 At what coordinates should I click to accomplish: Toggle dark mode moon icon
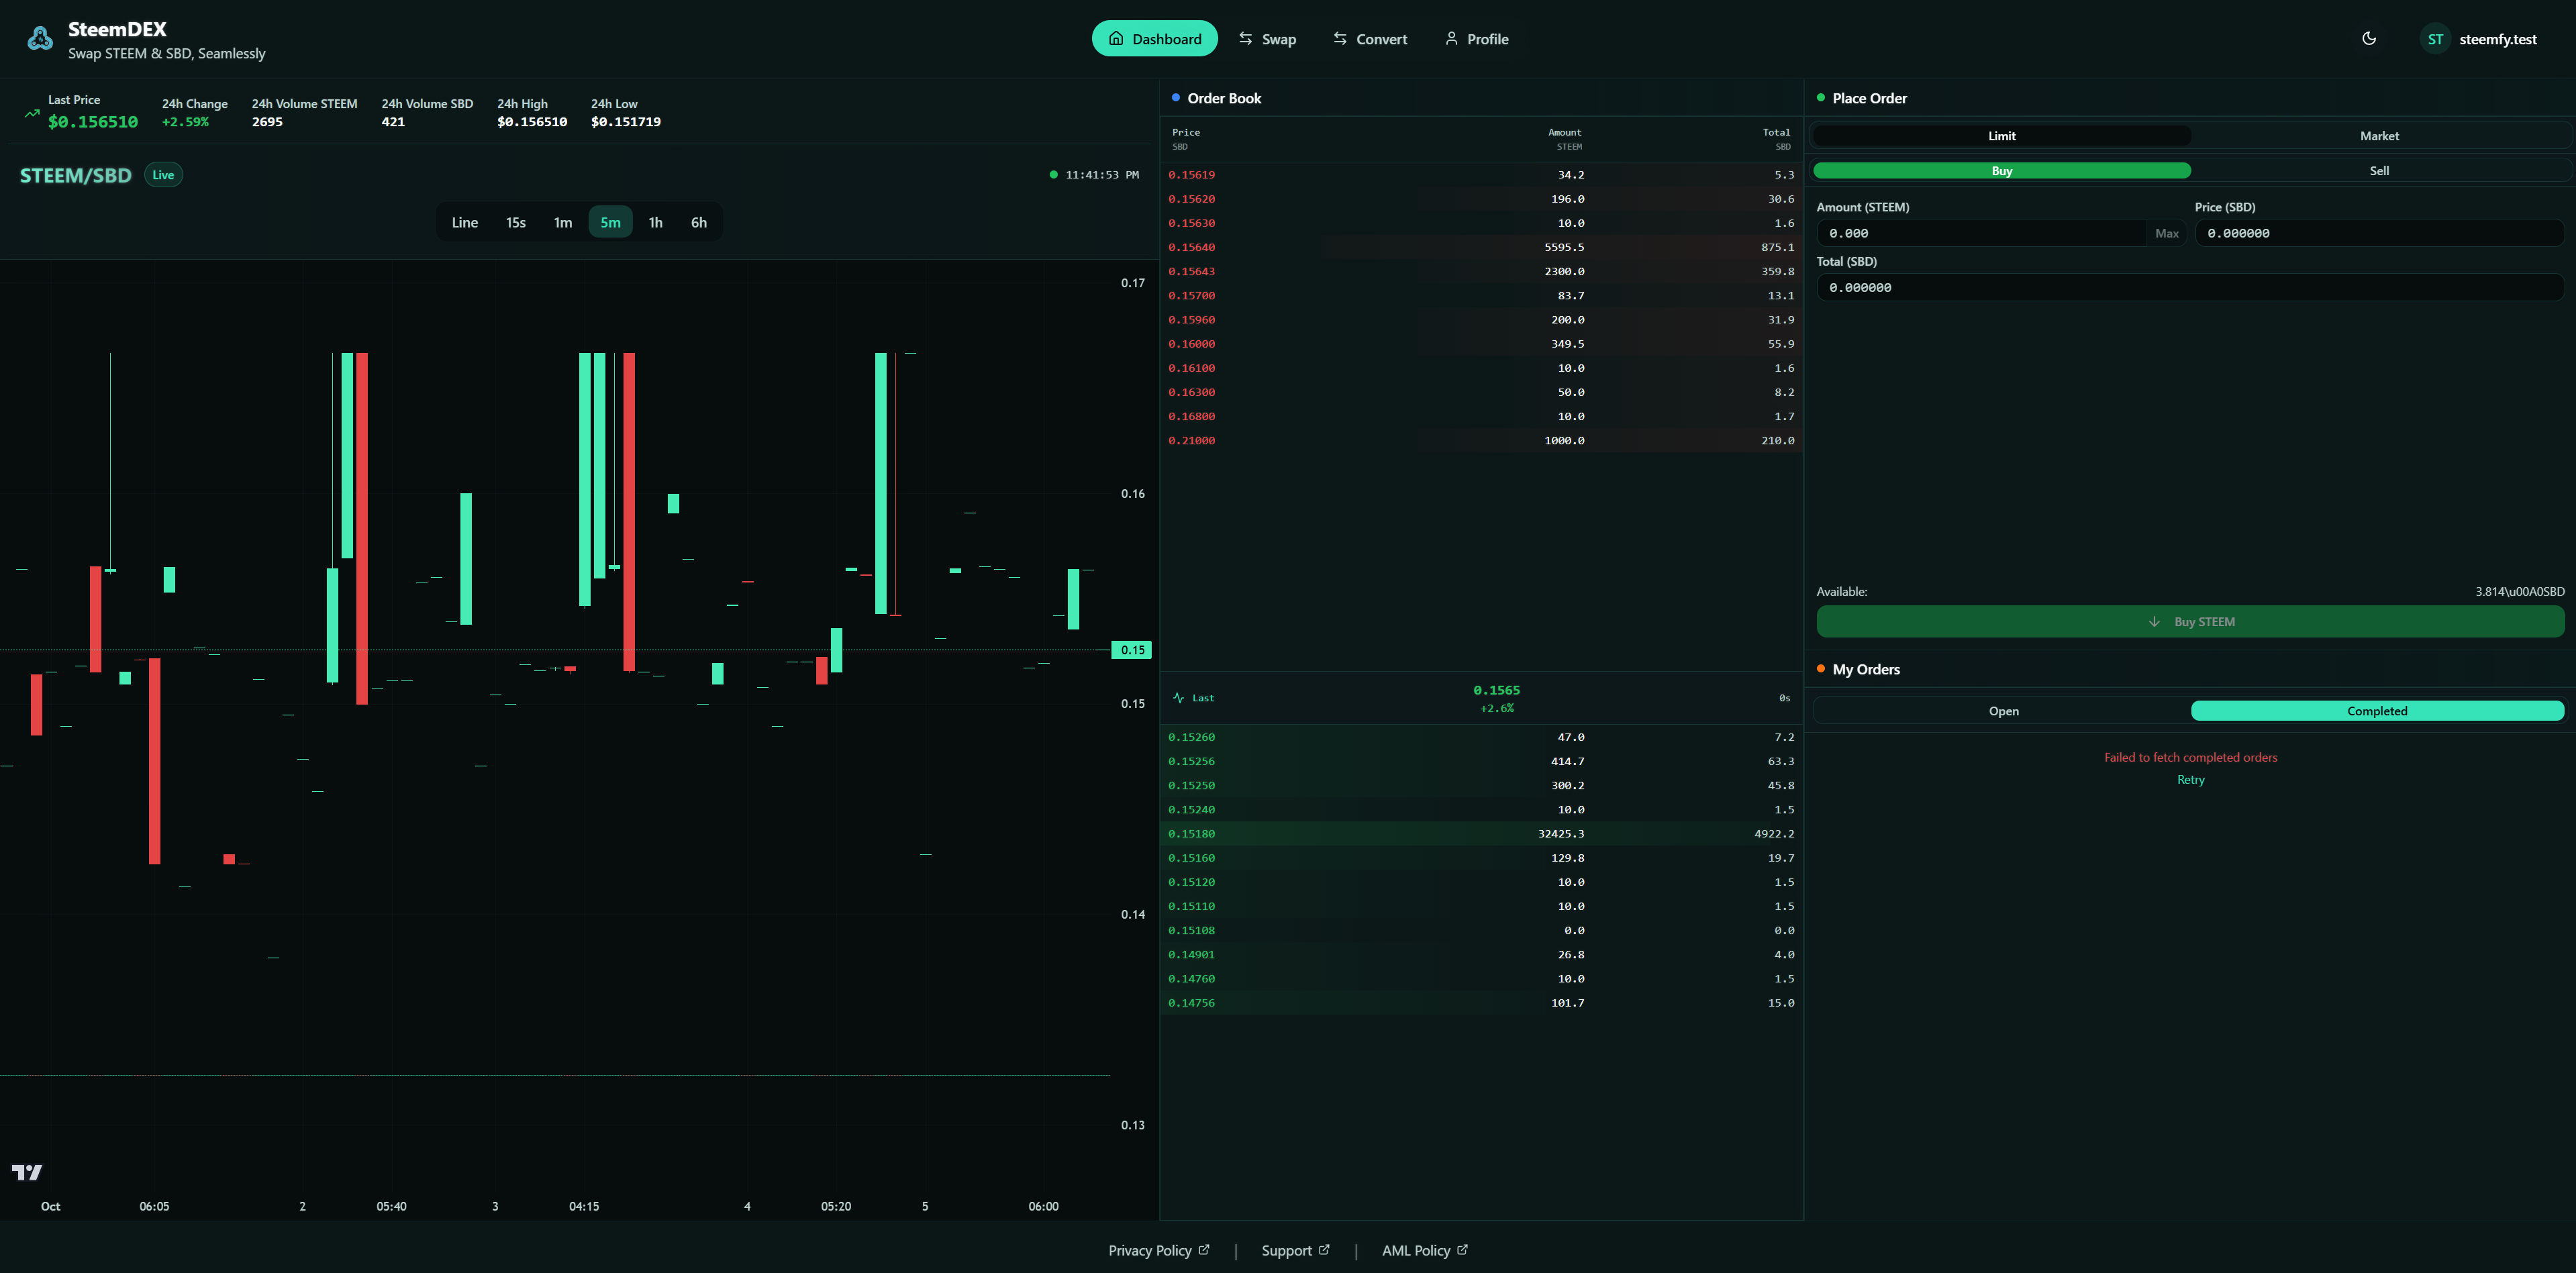click(x=2369, y=39)
